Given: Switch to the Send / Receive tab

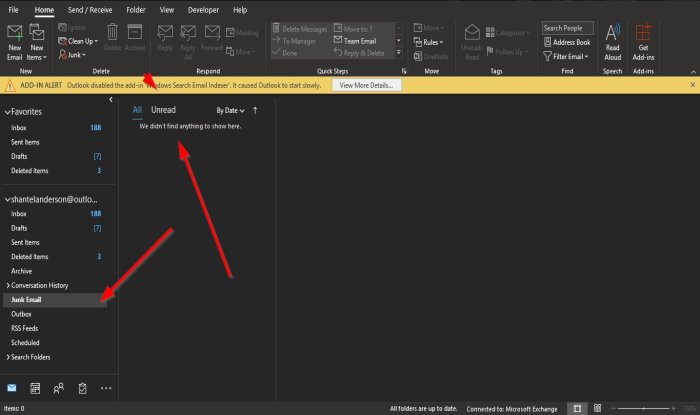Looking at the screenshot, I should point(90,10).
